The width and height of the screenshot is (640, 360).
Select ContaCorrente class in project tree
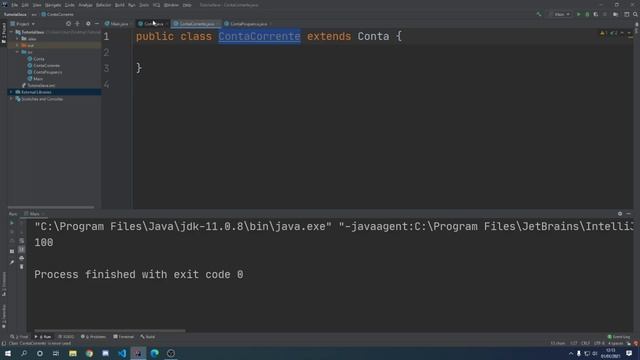click(44, 65)
